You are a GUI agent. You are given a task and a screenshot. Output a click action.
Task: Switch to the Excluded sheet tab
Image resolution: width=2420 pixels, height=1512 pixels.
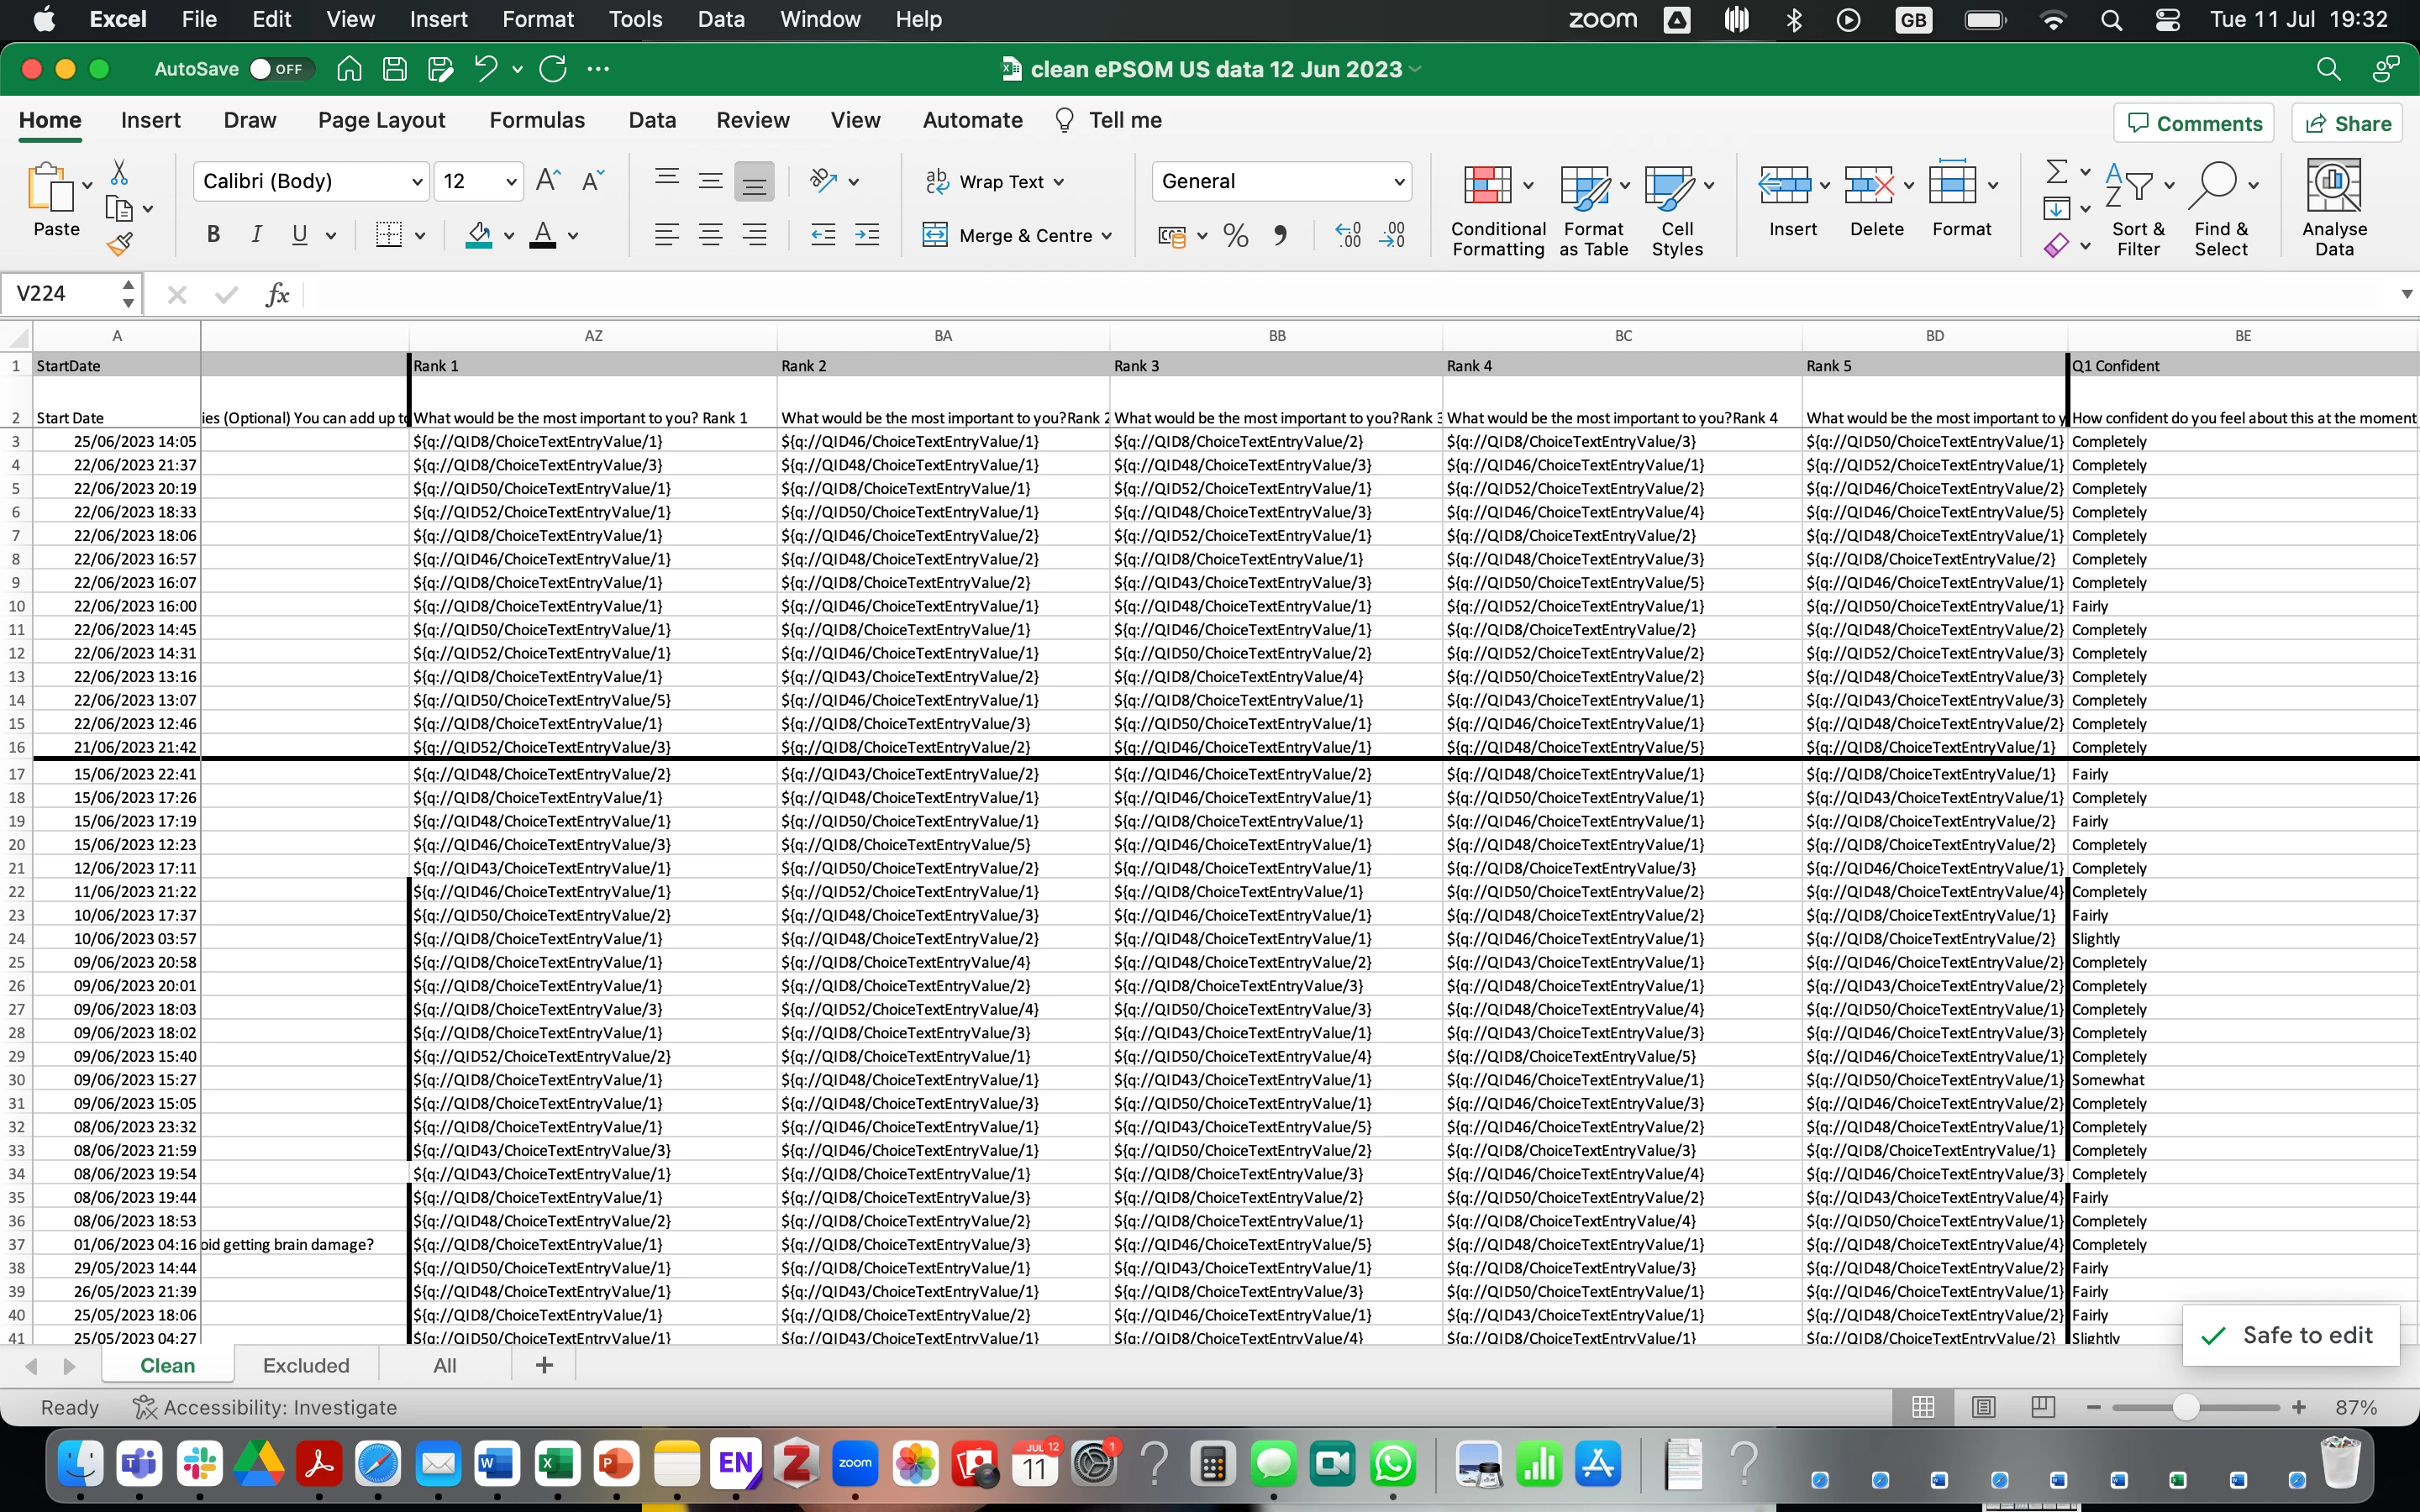point(306,1365)
